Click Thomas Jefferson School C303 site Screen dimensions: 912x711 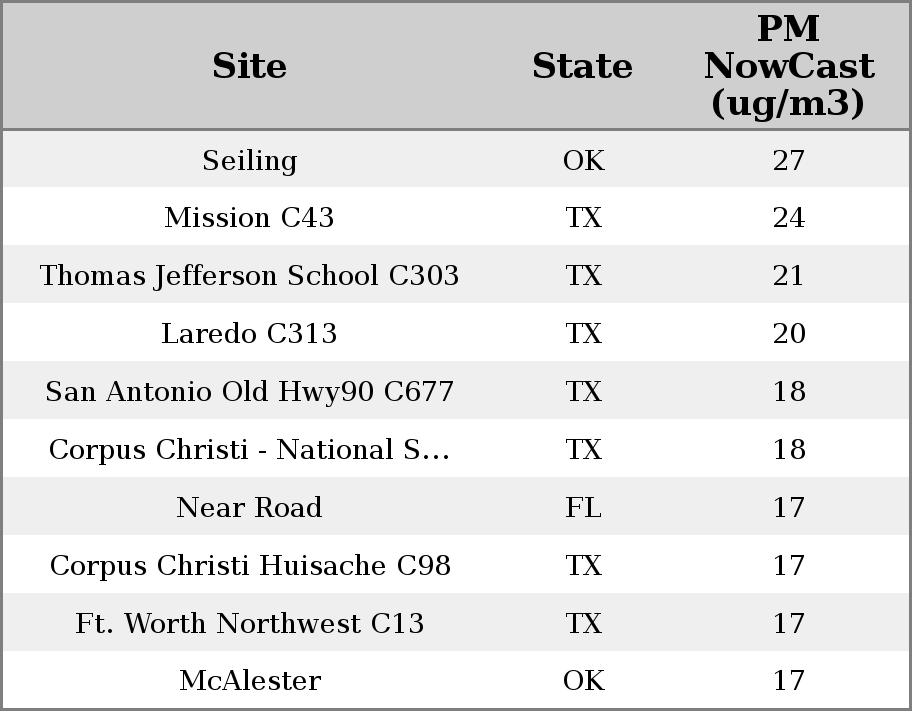click(x=249, y=276)
